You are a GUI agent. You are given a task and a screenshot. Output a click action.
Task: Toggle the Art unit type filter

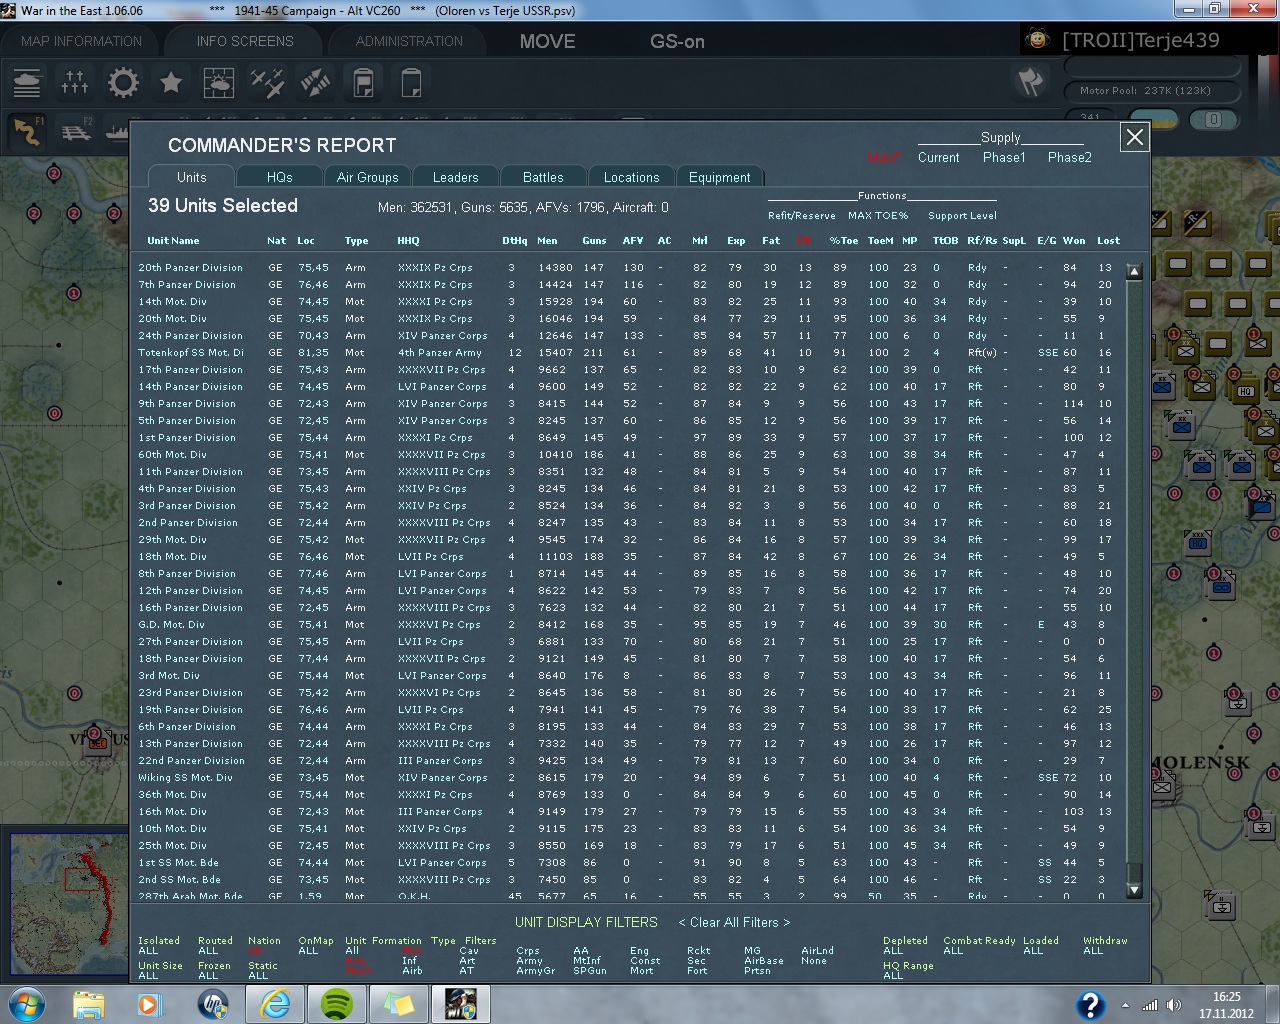[466, 961]
